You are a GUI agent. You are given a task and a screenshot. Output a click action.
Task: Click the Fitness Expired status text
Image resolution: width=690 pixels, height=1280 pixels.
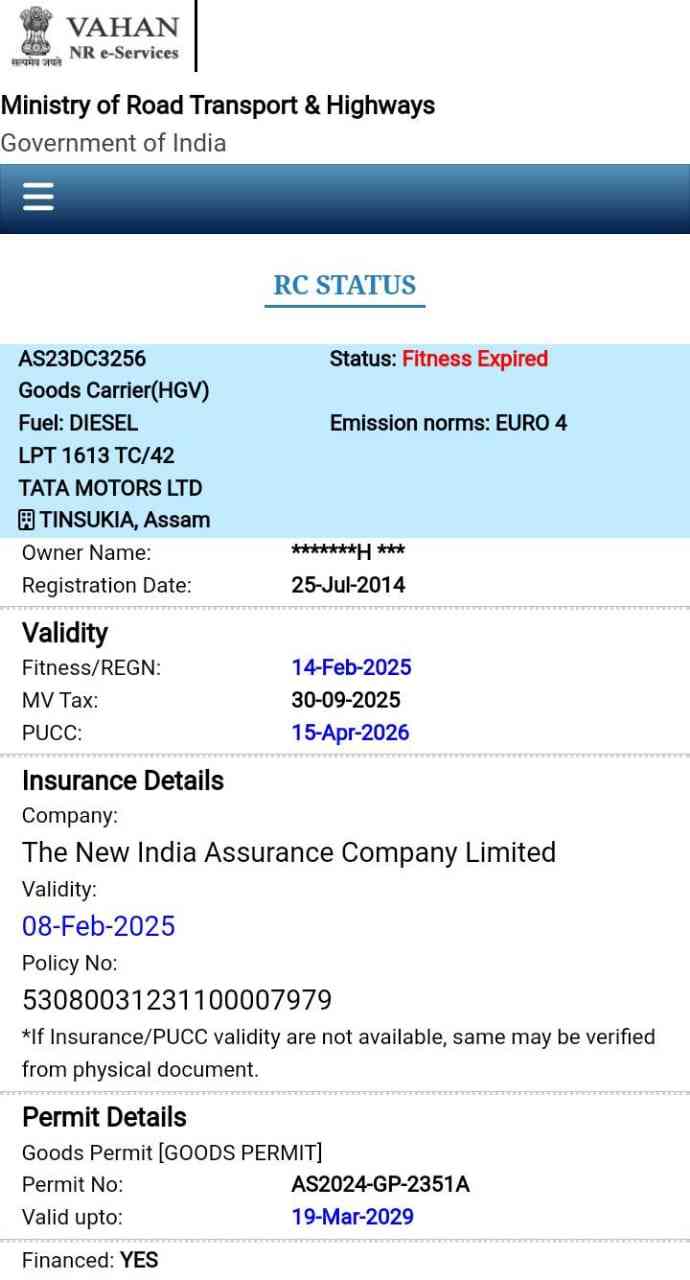(474, 358)
